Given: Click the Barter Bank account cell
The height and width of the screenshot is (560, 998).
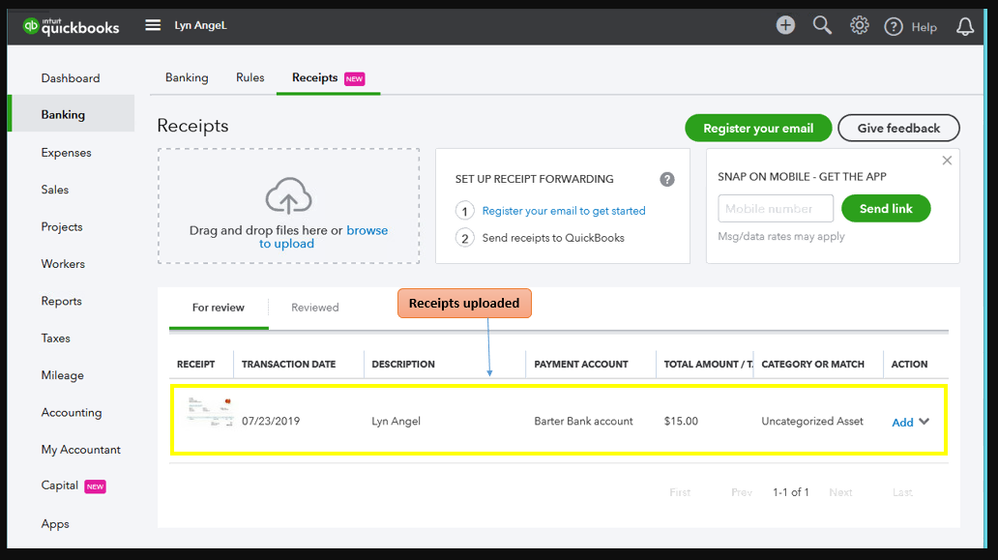Looking at the screenshot, I should coord(583,421).
